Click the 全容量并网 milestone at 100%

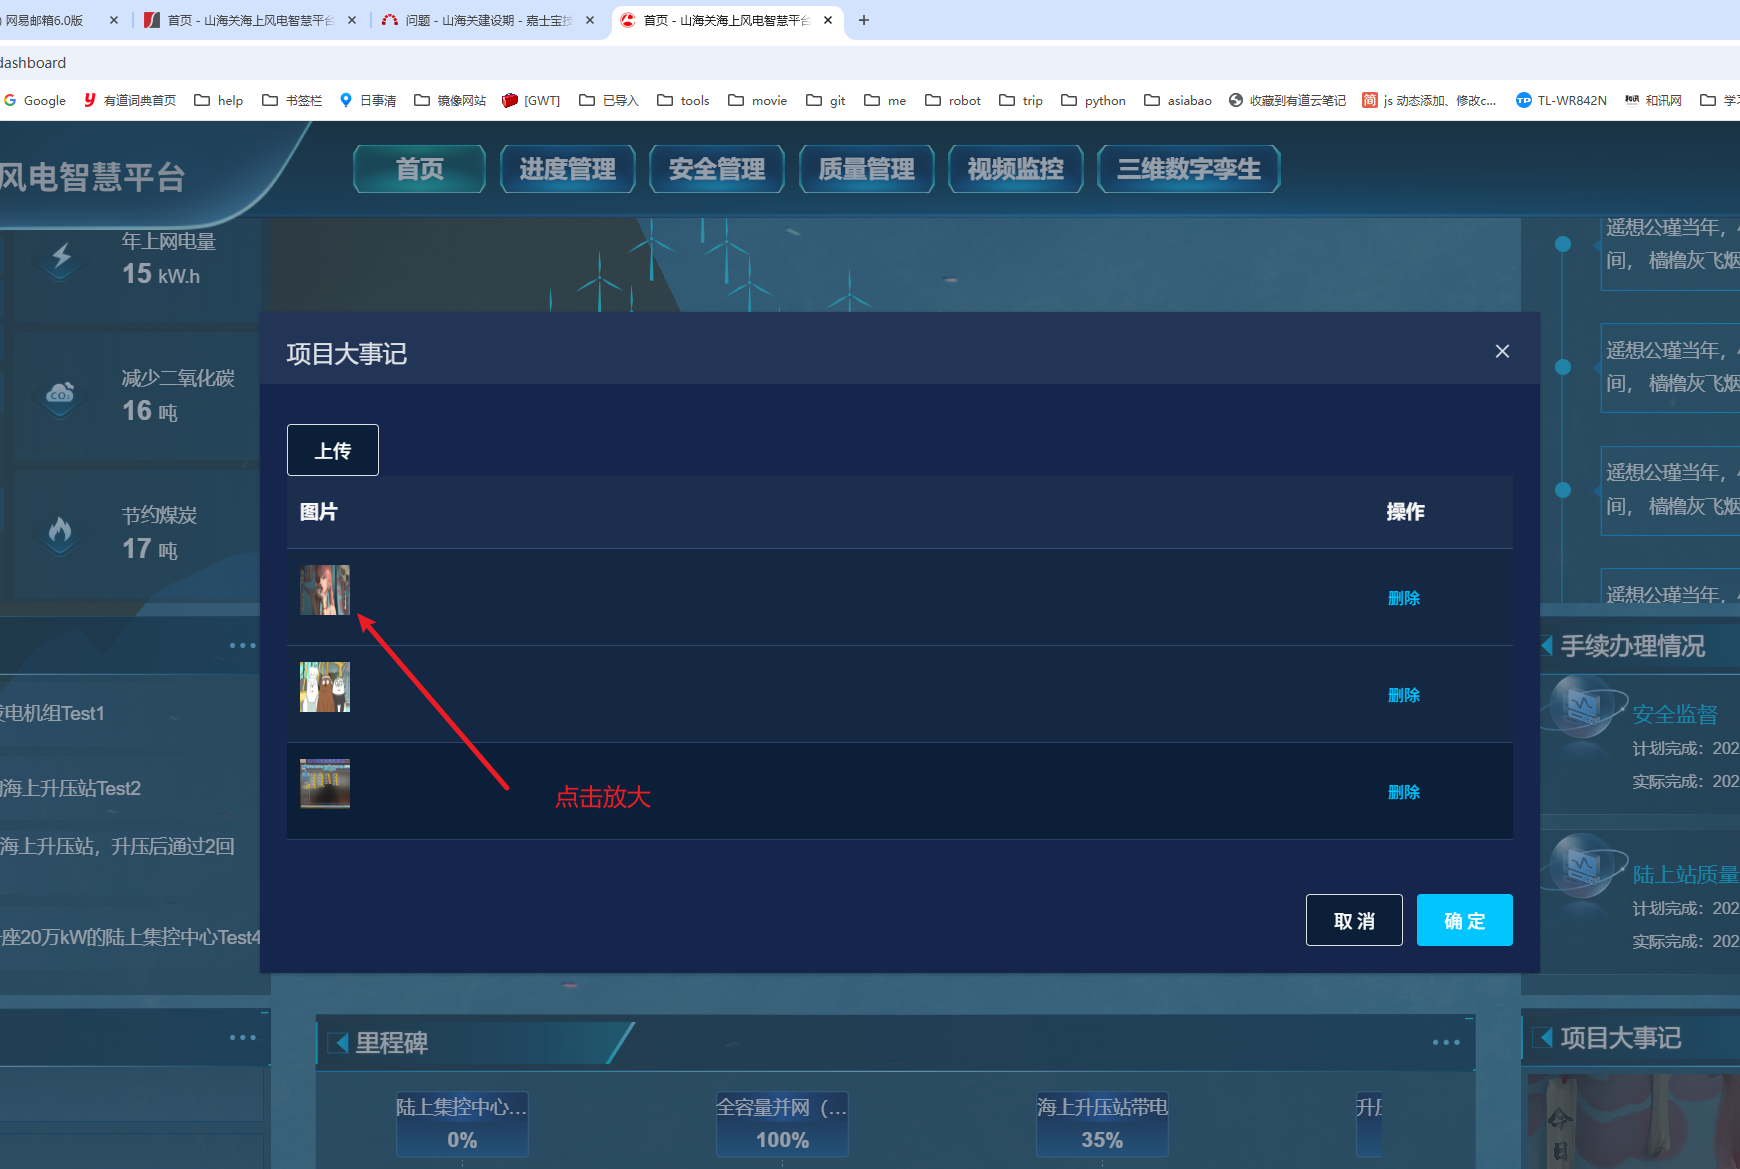coord(782,1123)
